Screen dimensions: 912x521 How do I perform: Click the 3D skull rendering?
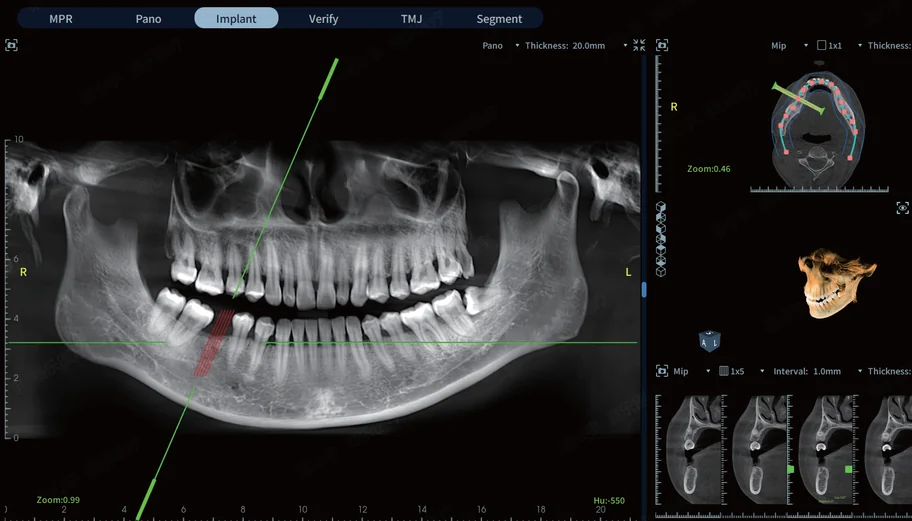pos(836,282)
